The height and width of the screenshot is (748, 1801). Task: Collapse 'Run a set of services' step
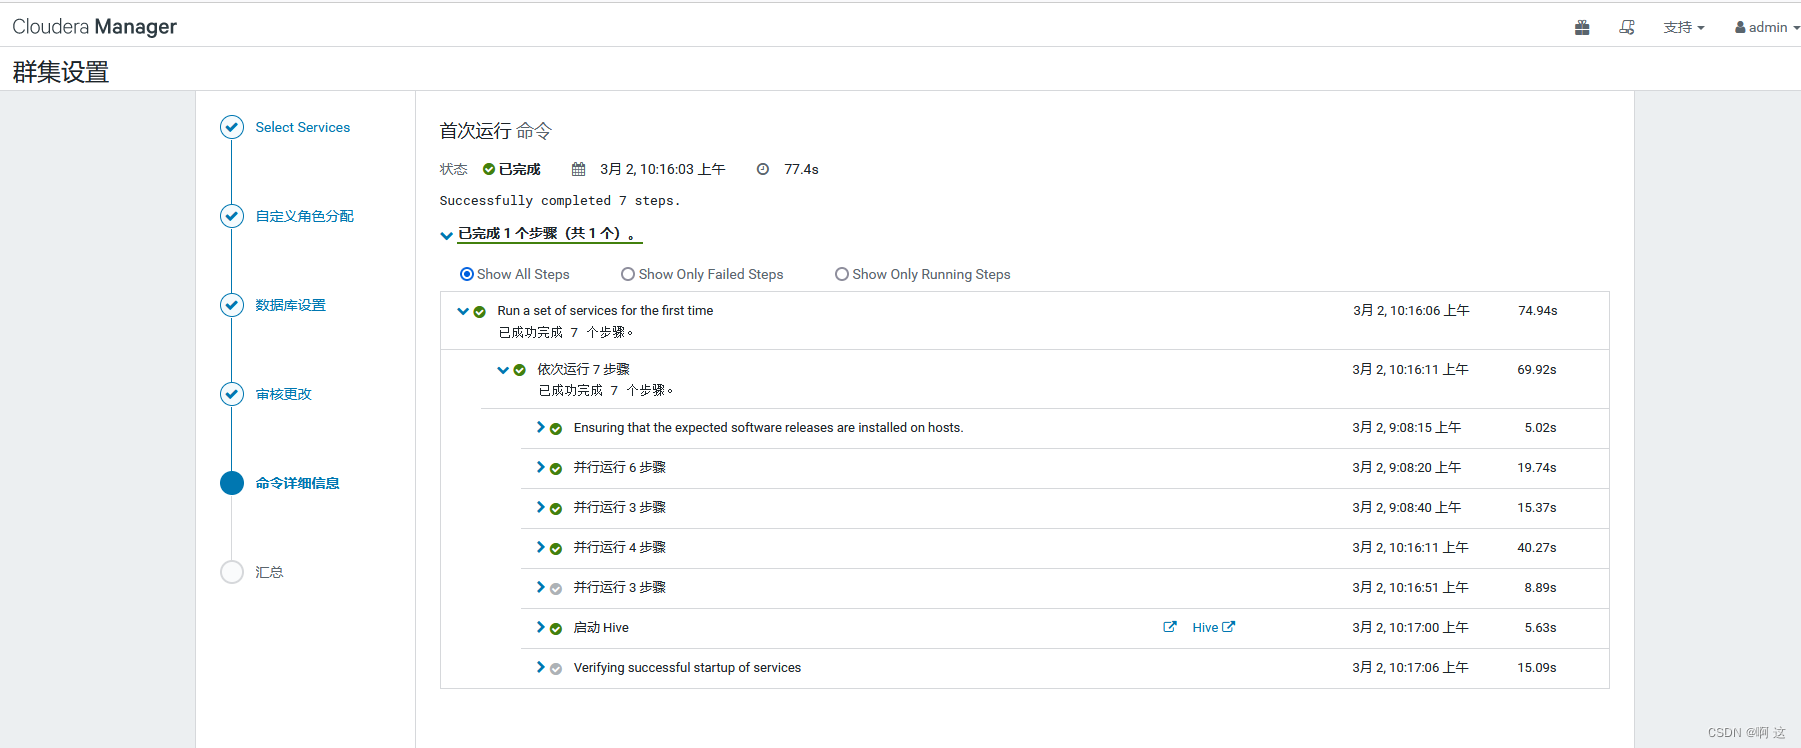[463, 311]
